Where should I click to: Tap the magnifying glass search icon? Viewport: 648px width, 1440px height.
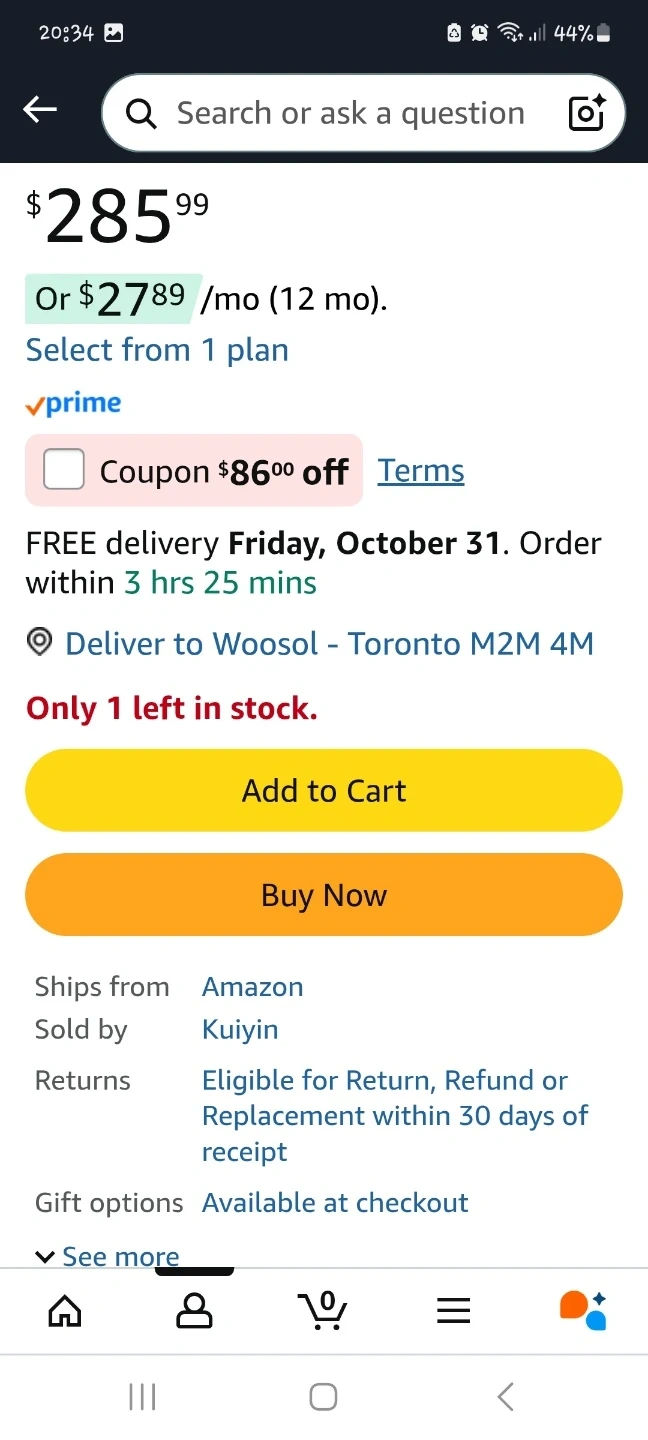tap(142, 114)
